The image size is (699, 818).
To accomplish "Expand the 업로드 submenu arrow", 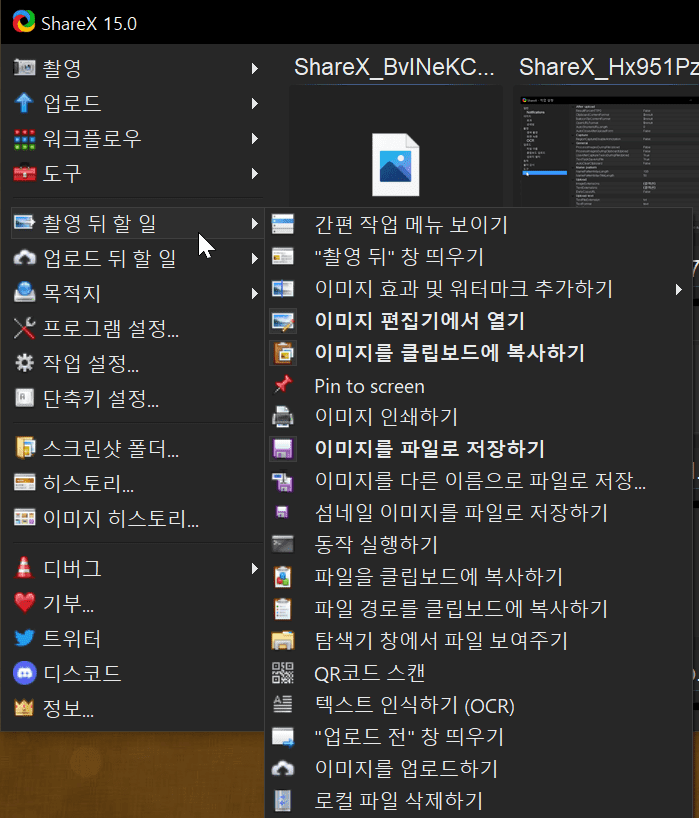I will click(255, 103).
